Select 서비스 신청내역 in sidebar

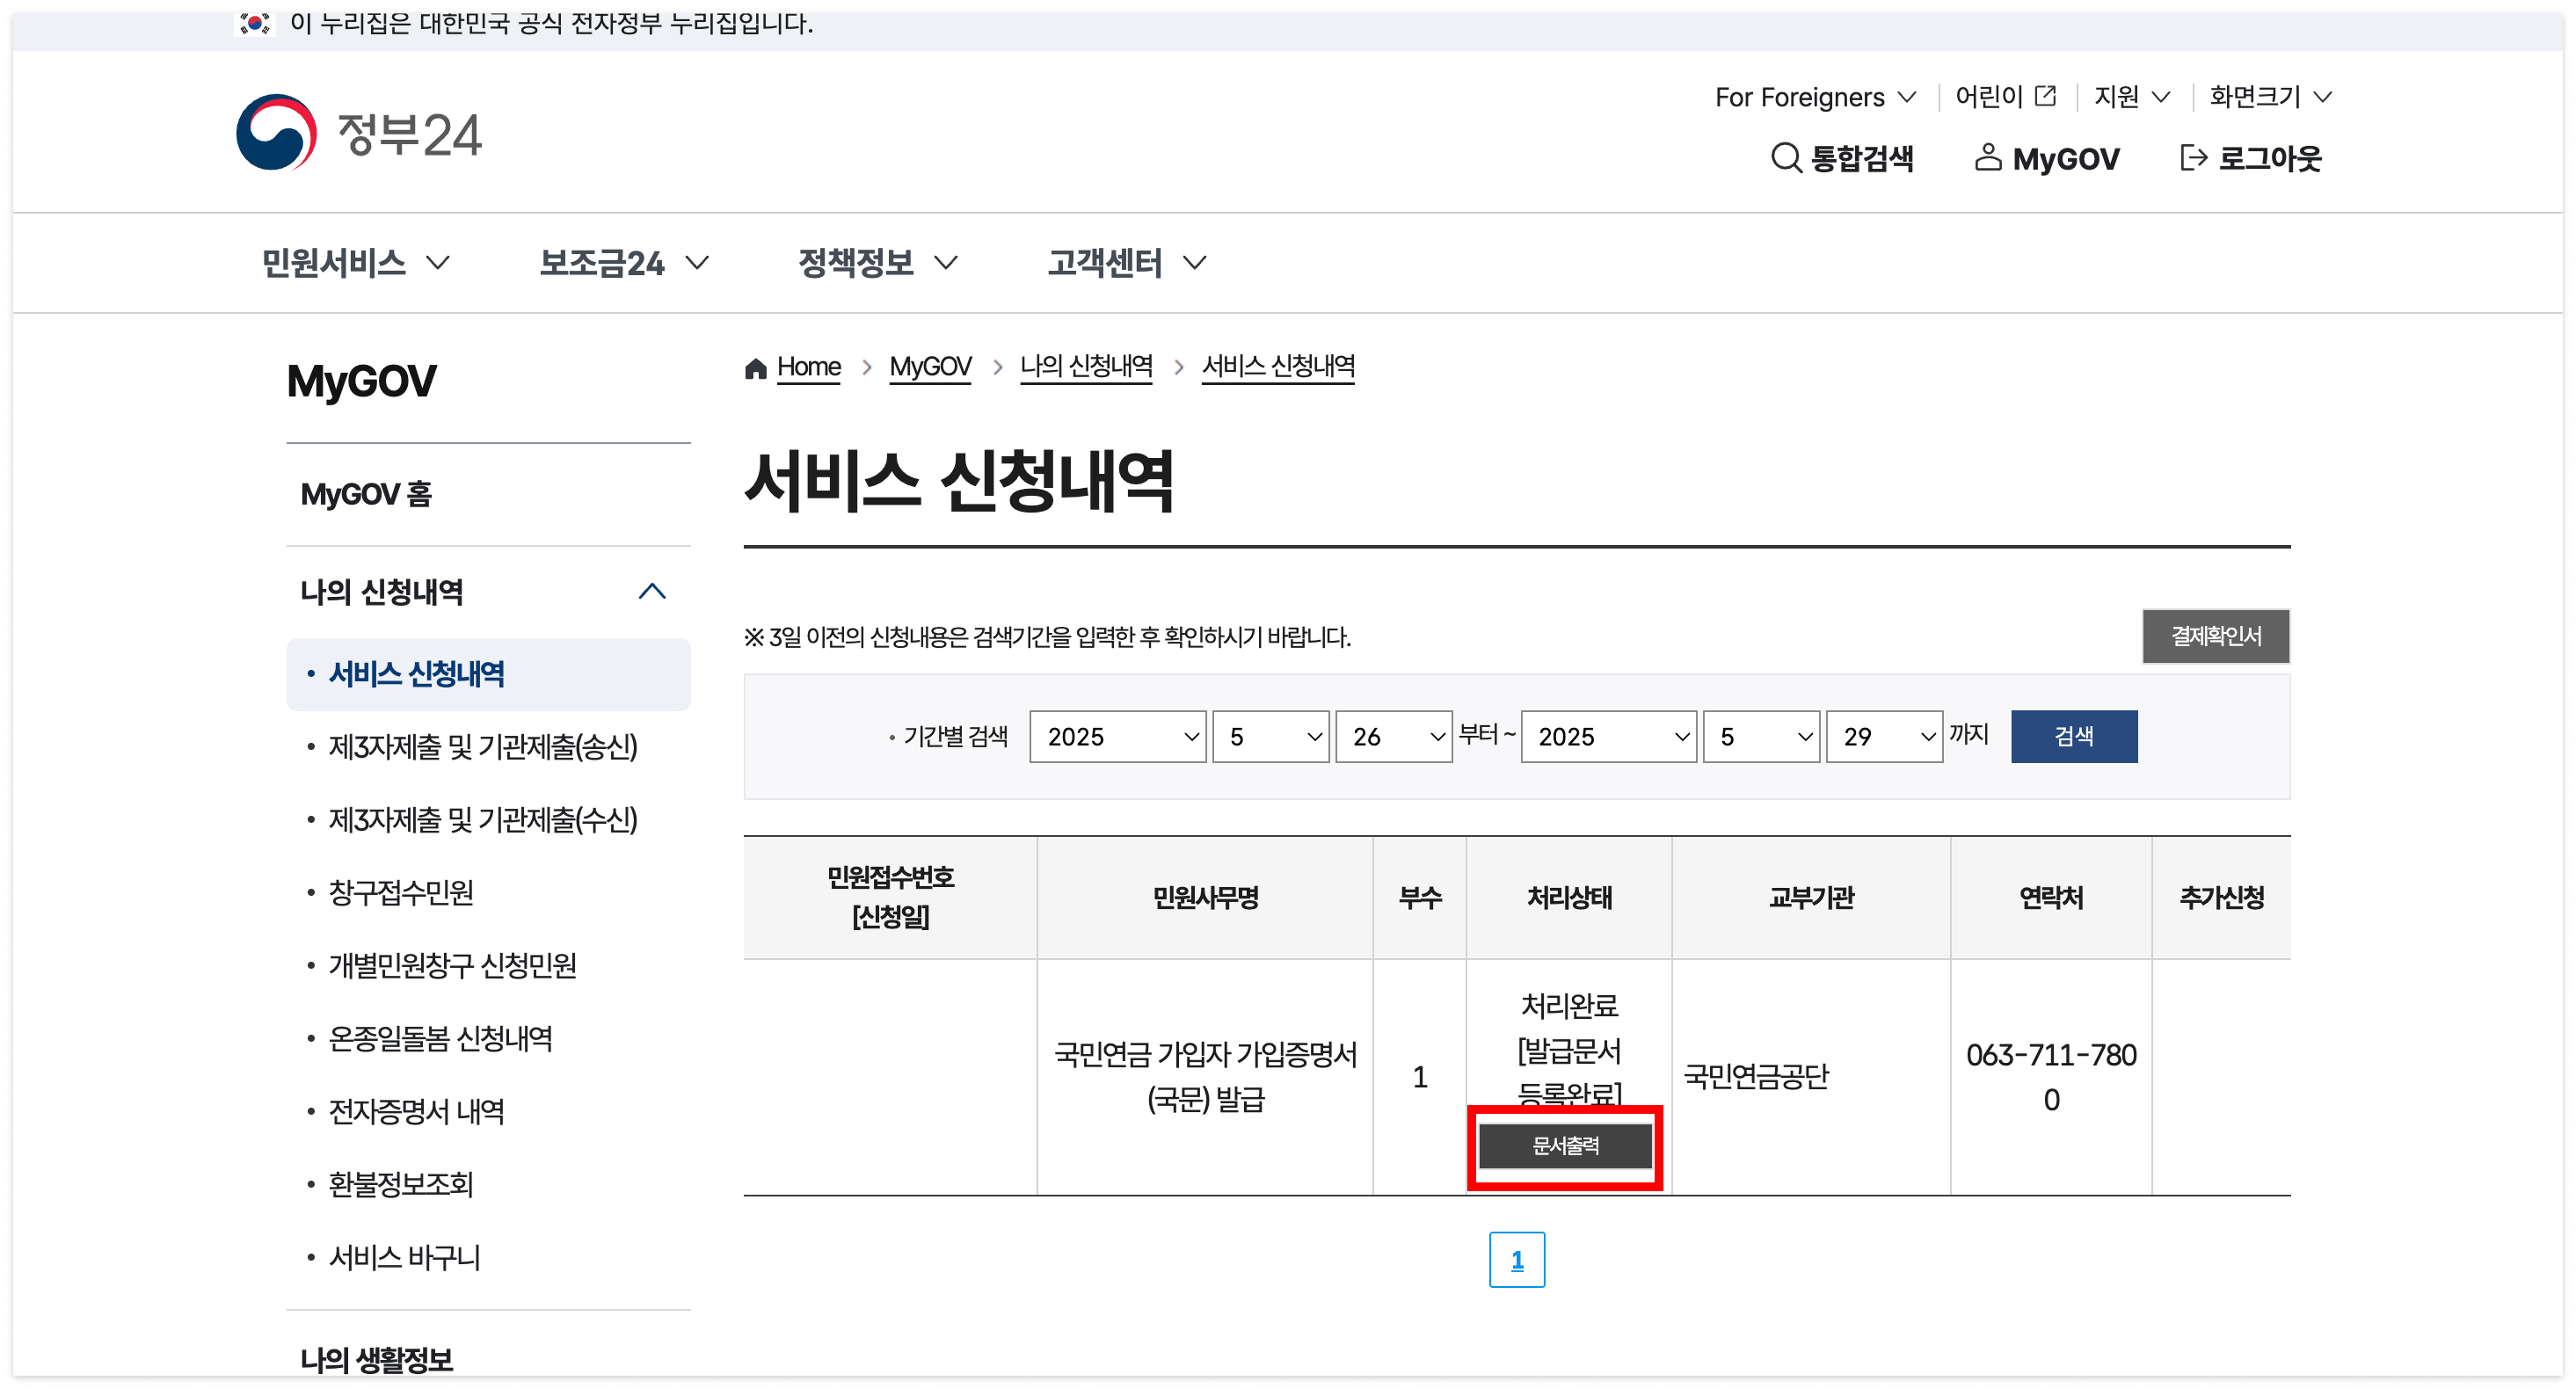[x=488, y=674]
